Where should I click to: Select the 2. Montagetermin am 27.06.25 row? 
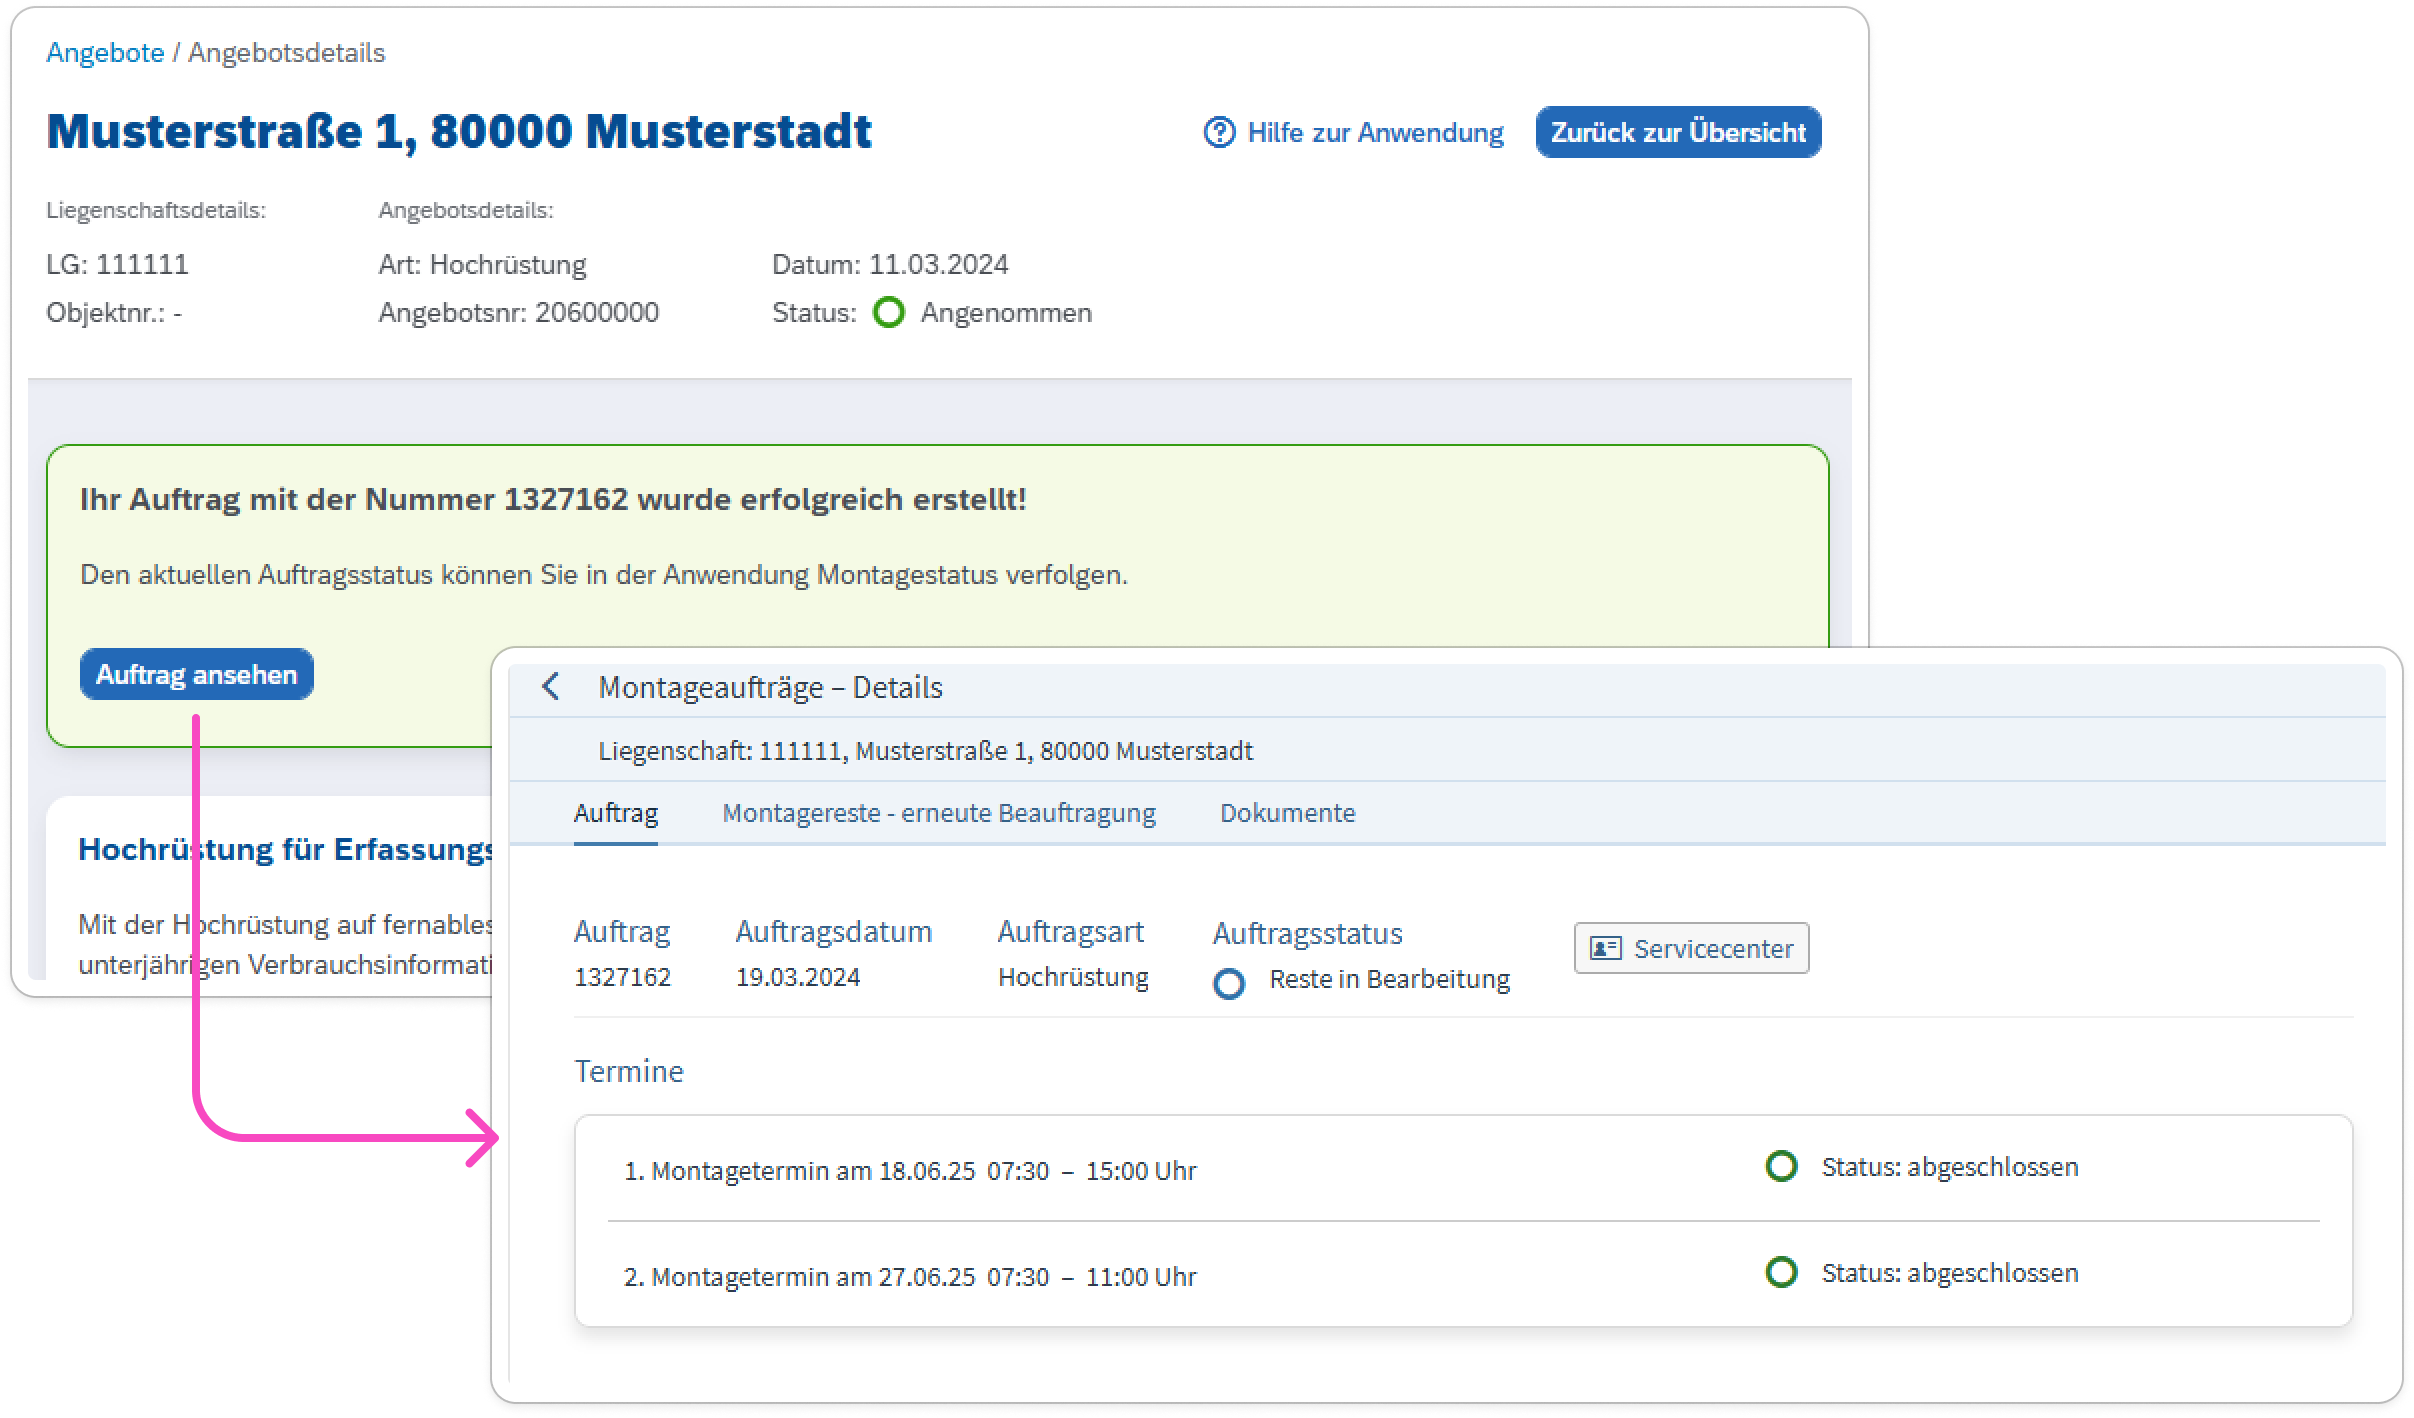(910, 1276)
